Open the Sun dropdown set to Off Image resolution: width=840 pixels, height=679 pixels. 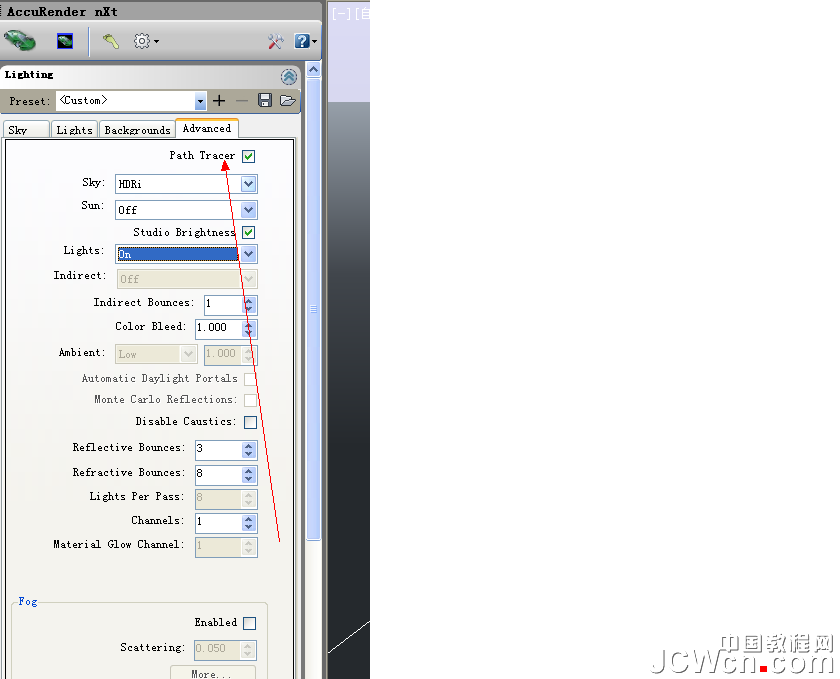(186, 210)
